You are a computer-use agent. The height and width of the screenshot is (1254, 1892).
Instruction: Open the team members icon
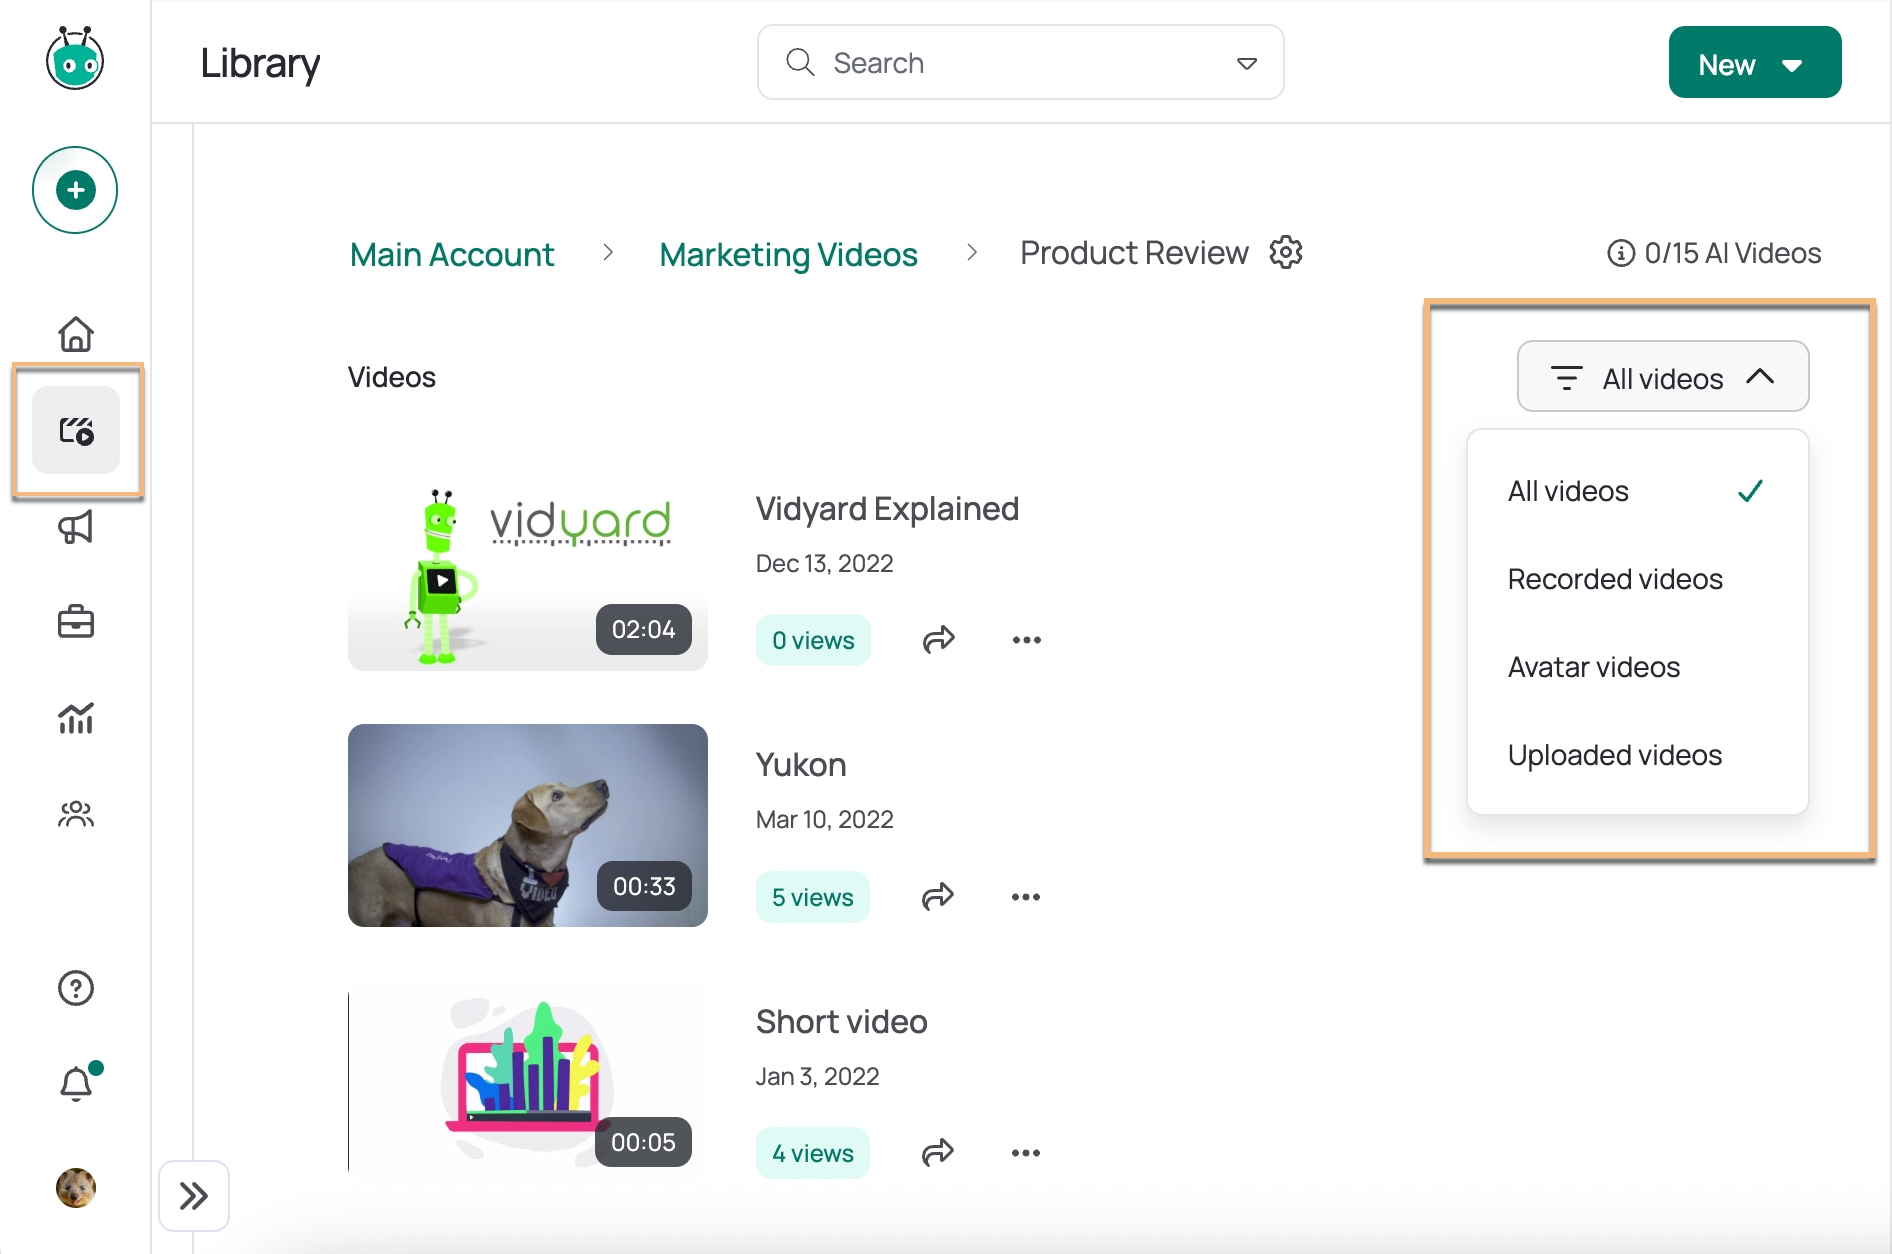pyautogui.click(x=76, y=814)
